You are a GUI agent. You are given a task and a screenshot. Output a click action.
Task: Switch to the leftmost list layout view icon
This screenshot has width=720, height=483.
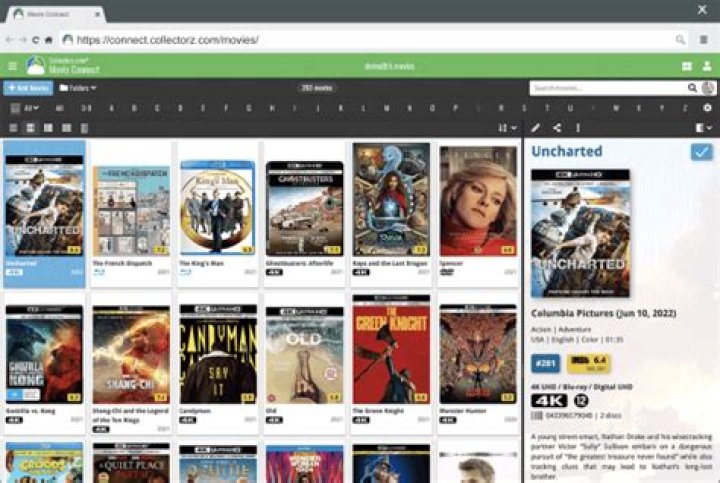point(13,128)
